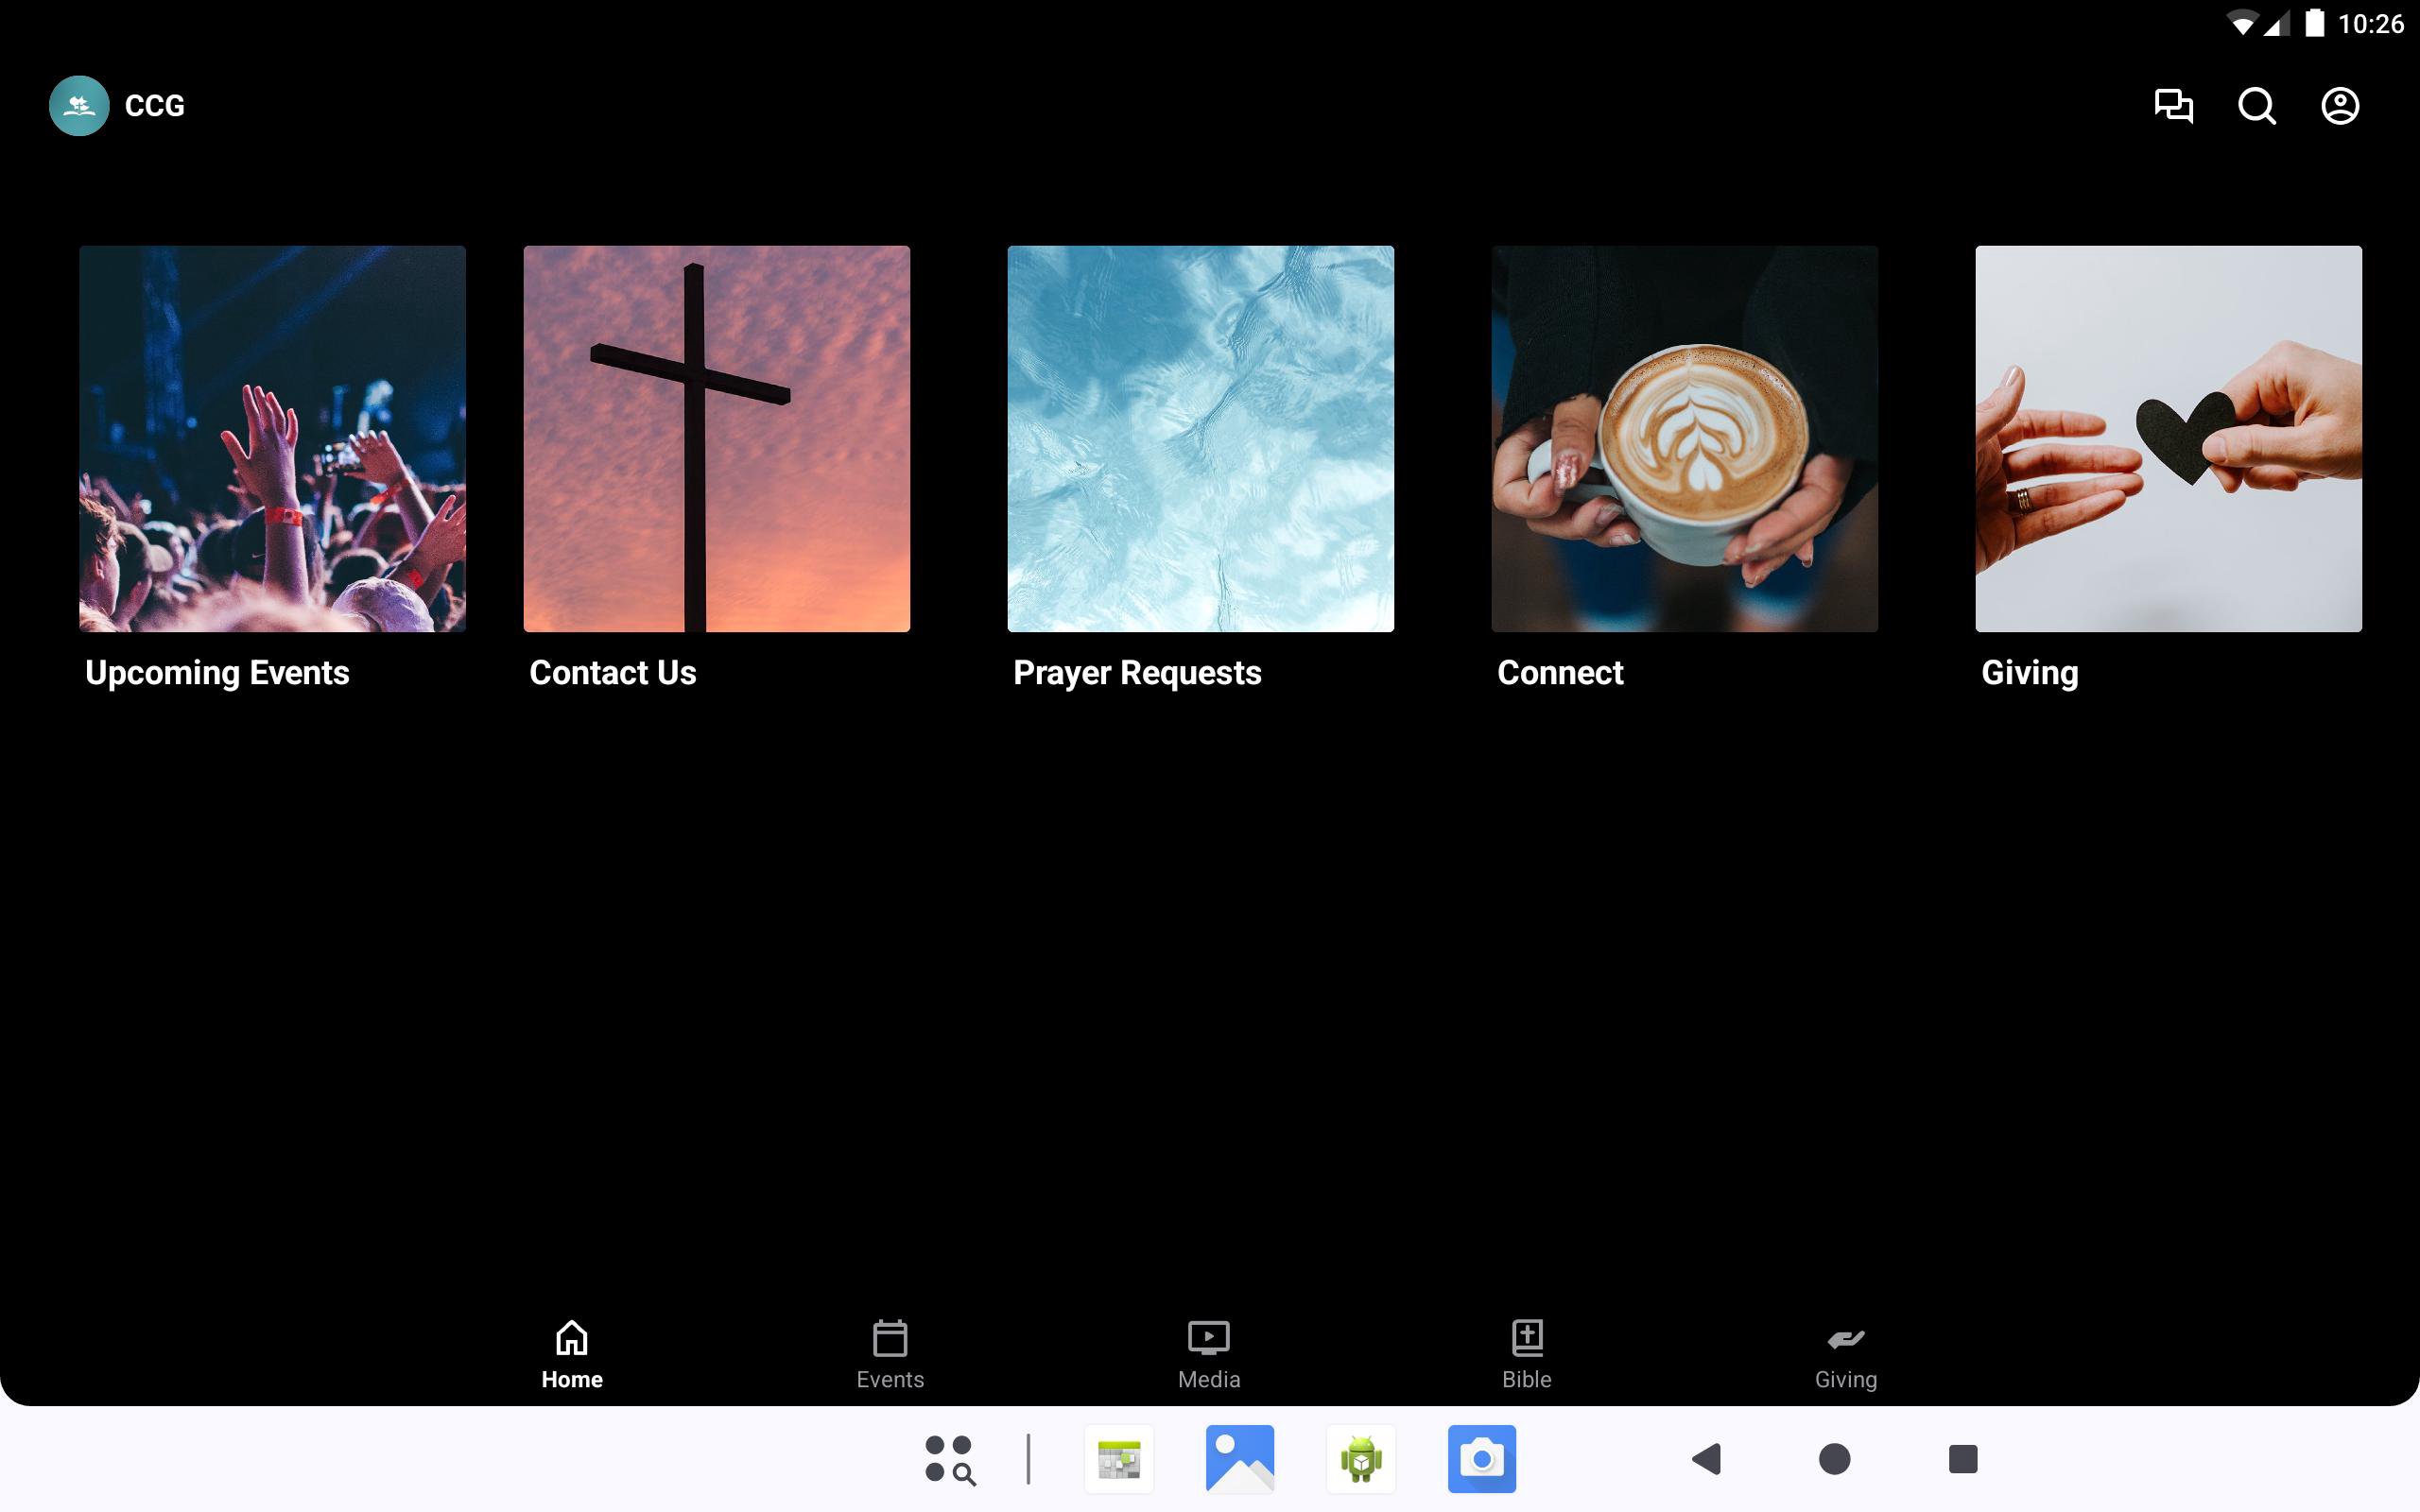Click the search magnifier icon
Screen dimensions: 2420x1512
coord(2256,106)
